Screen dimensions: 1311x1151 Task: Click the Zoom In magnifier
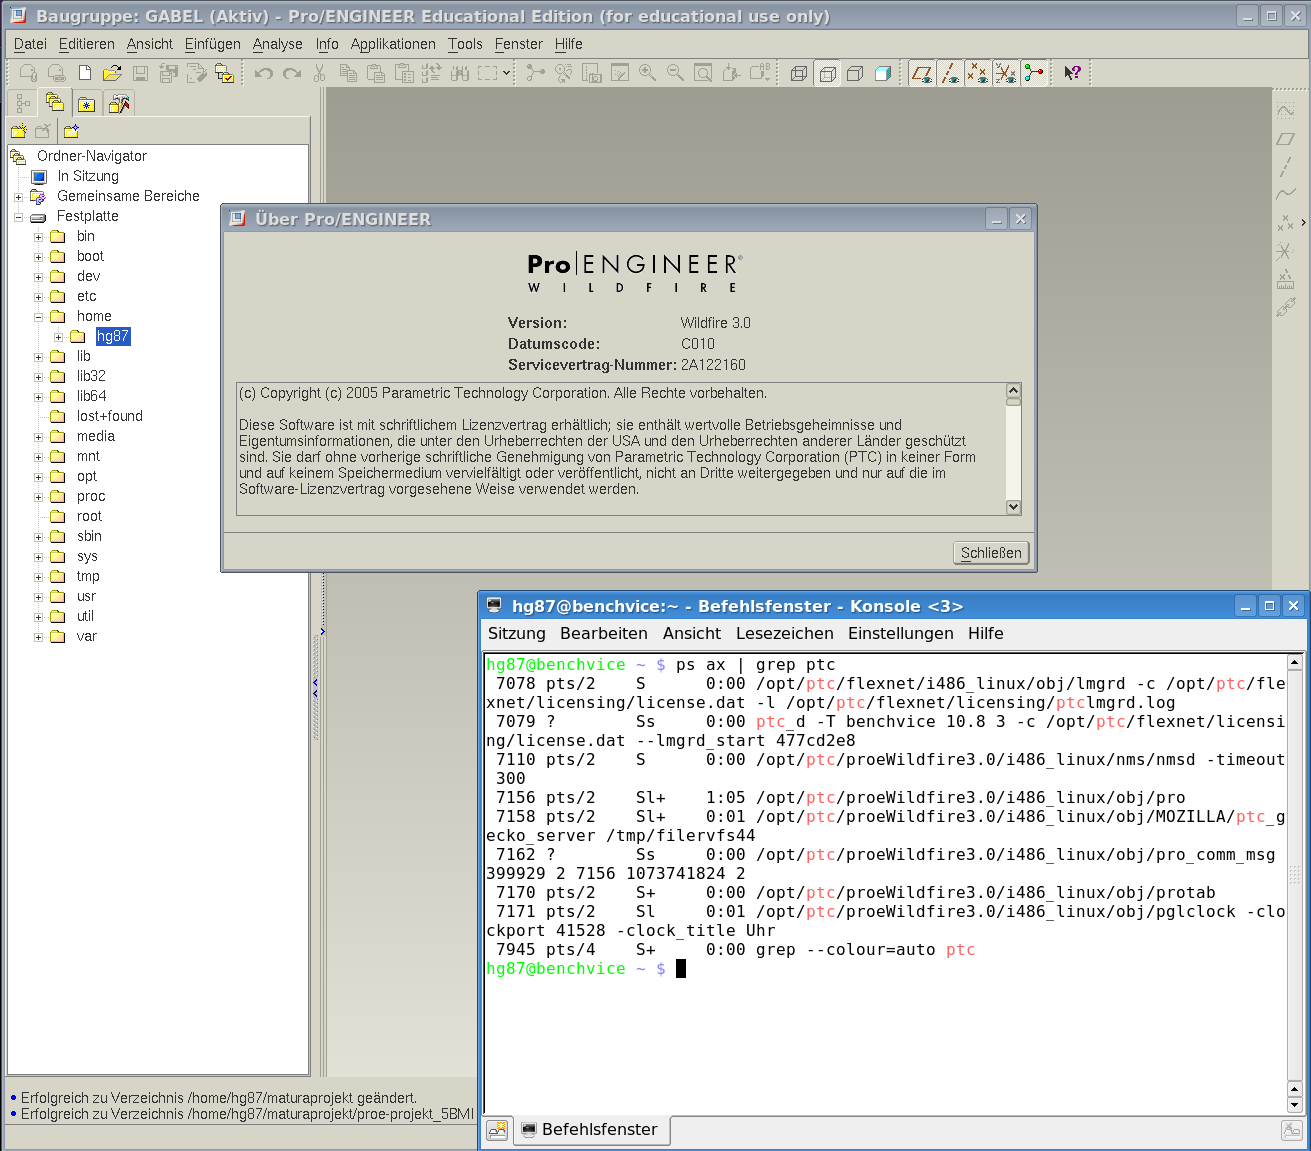tap(647, 73)
